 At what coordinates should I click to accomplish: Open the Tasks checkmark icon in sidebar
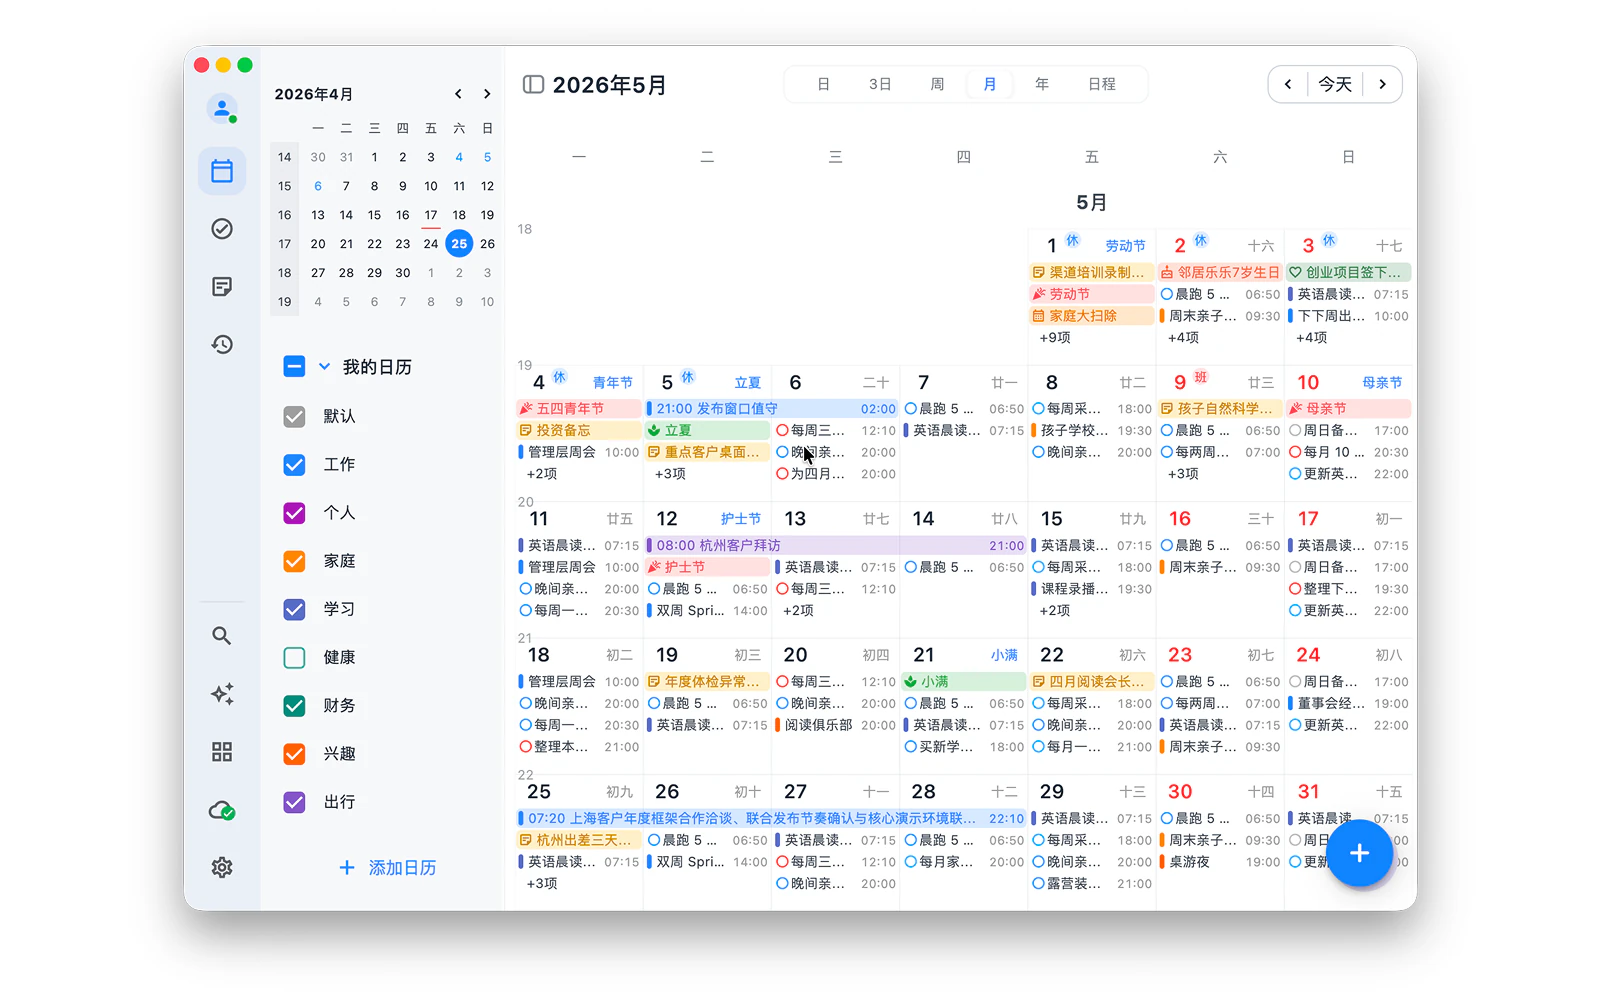click(x=221, y=229)
